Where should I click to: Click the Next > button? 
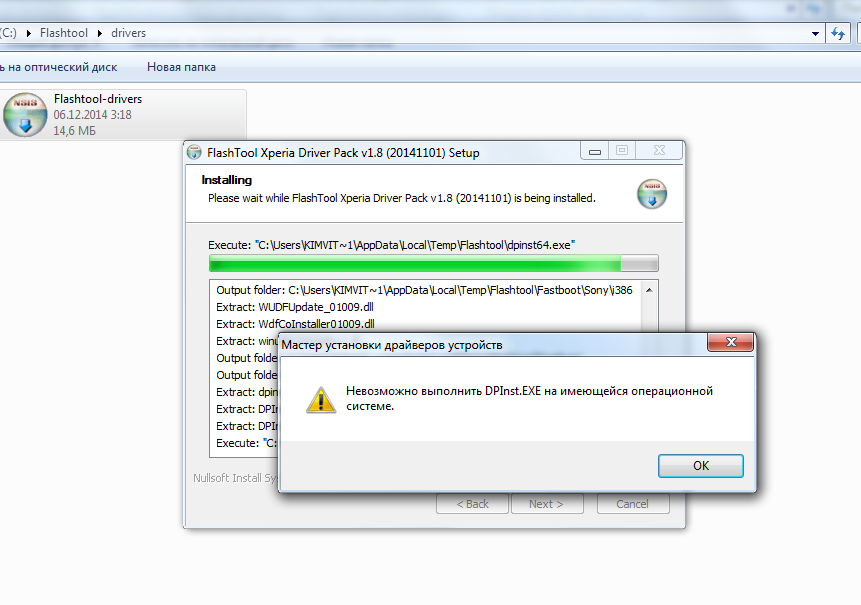click(546, 504)
